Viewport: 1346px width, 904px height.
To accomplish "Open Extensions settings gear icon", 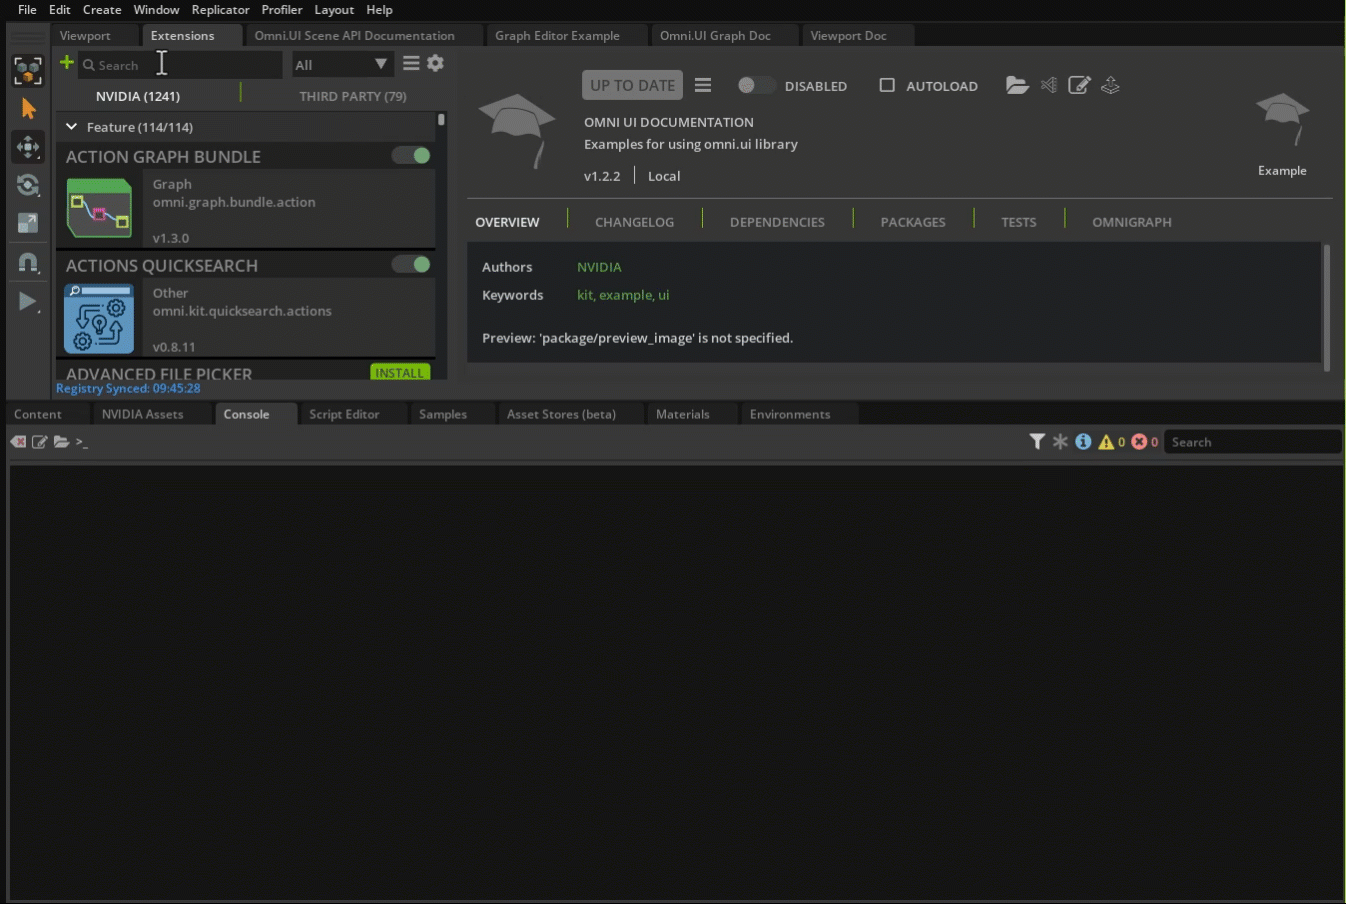I will [435, 63].
